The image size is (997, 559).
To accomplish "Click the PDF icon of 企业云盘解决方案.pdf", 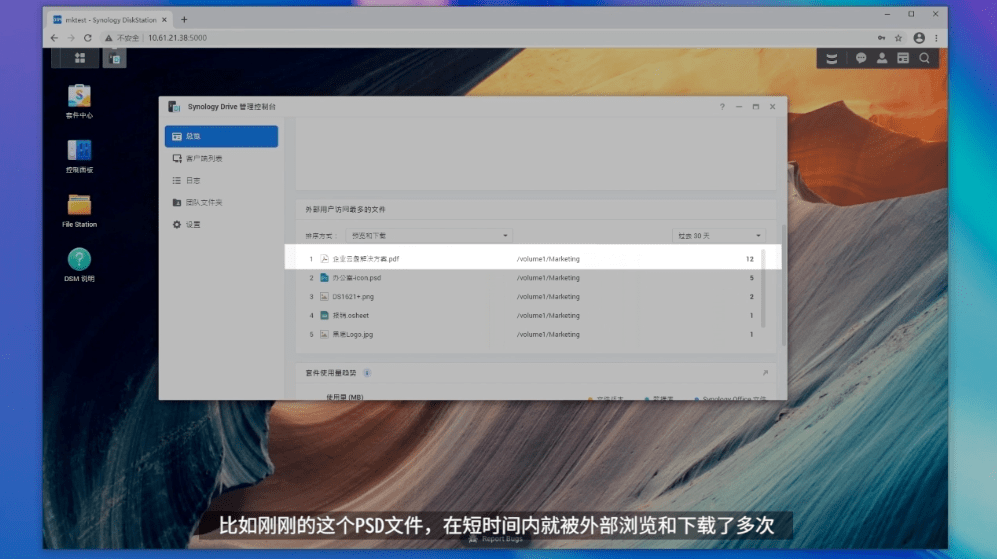I will [324, 259].
